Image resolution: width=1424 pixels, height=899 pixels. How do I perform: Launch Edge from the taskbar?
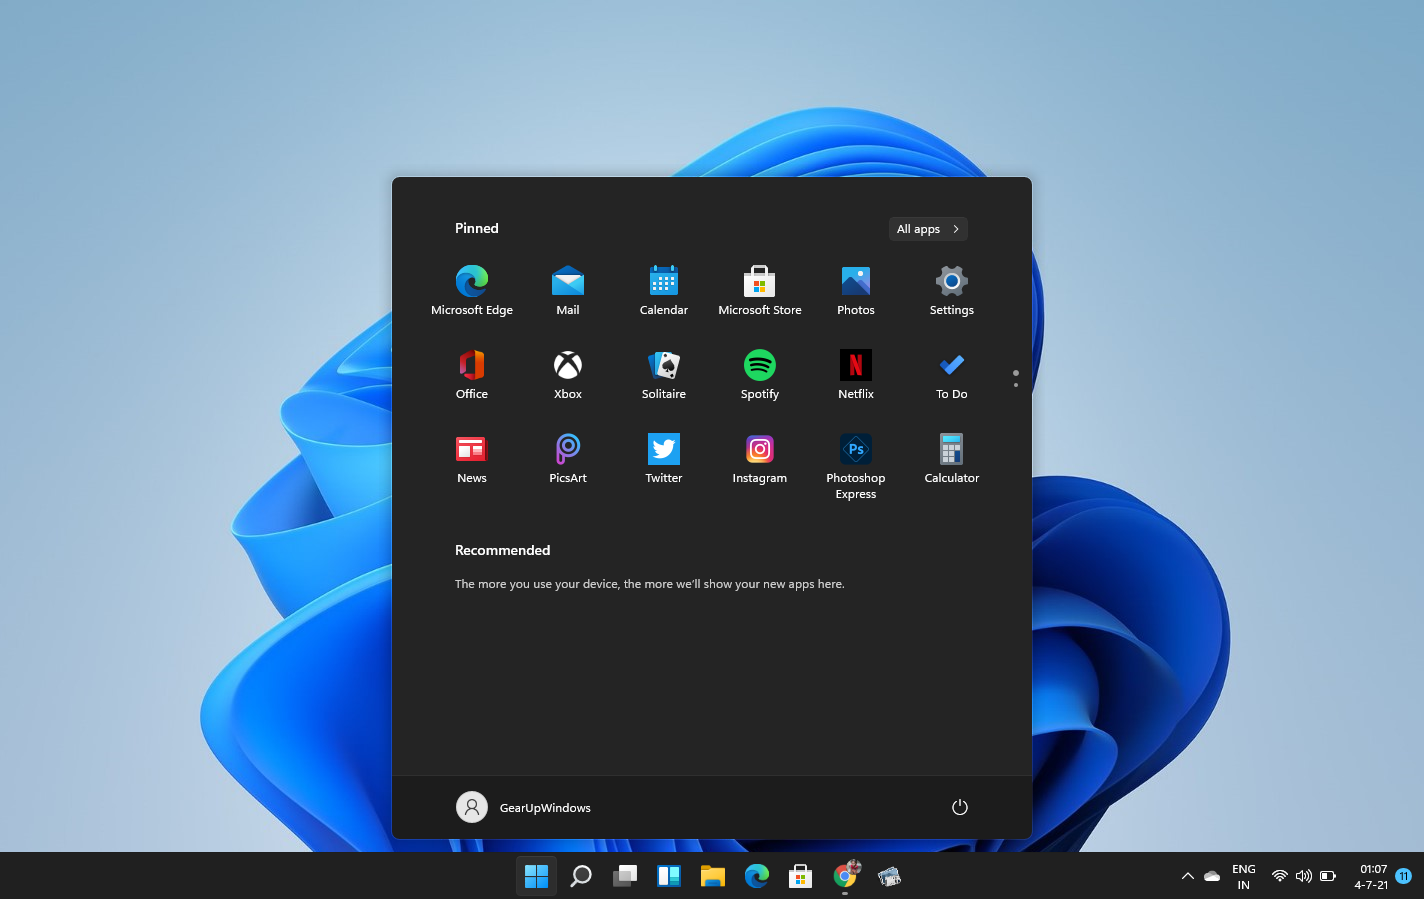pyautogui.click(x=757, y=876)
